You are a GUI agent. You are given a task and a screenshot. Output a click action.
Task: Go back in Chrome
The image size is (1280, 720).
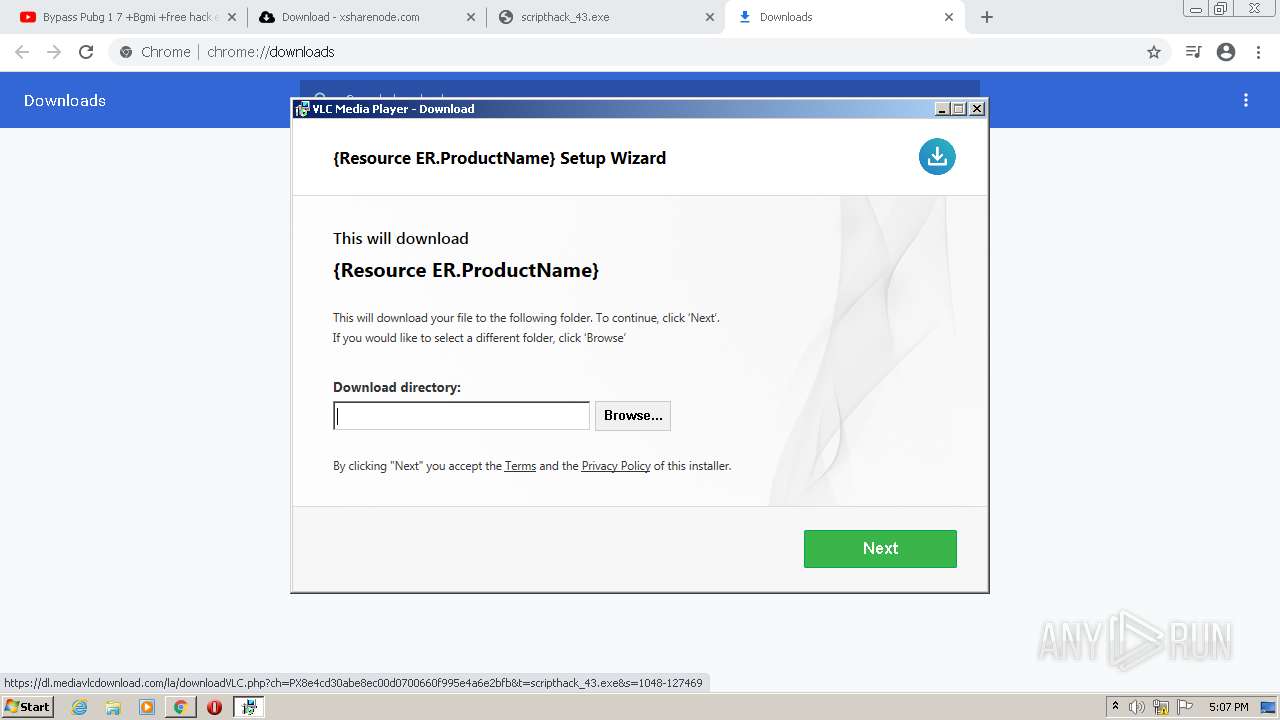tap(22, 52)
